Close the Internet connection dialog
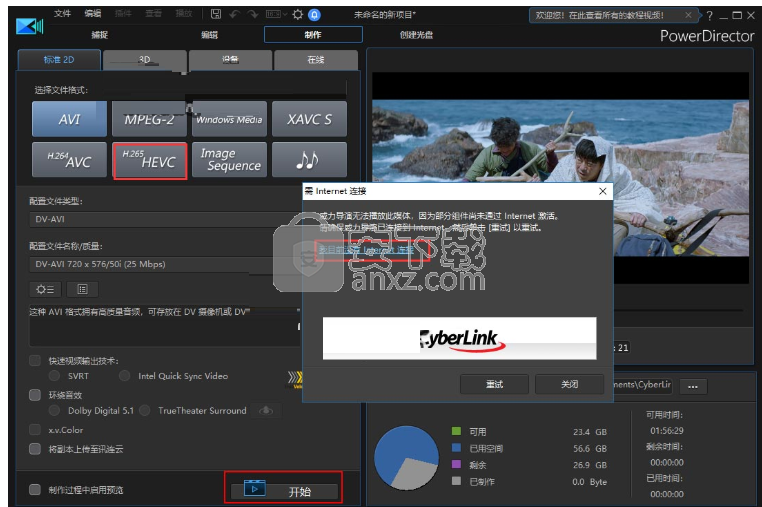 pyautogui.click(x=603, y=191)
